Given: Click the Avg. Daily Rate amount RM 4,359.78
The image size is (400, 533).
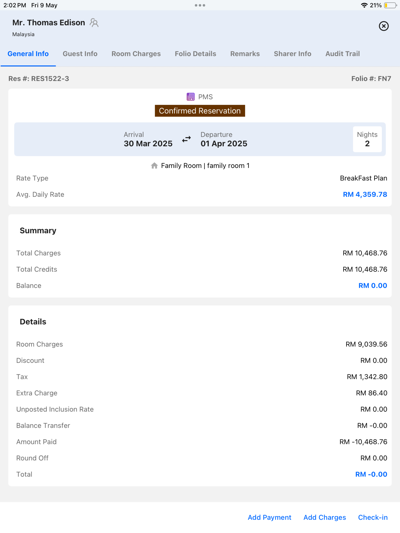Looking at the screenshot, I should point(365,194).
